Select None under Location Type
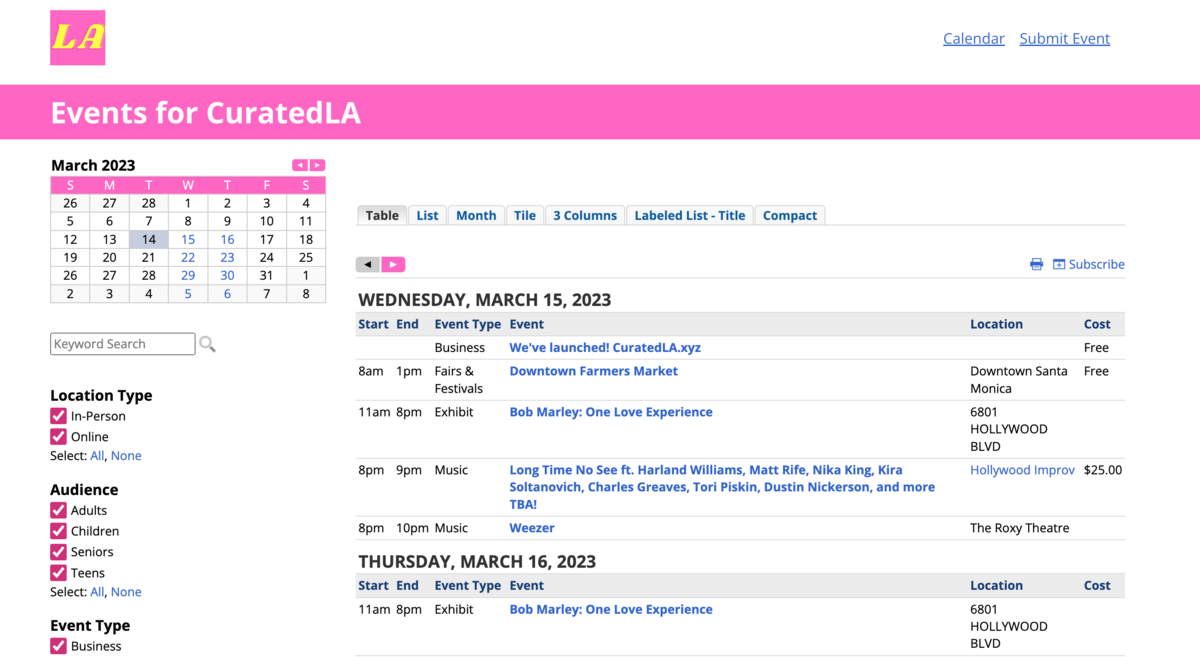The image size is (1200, 657). pos(126,455)
